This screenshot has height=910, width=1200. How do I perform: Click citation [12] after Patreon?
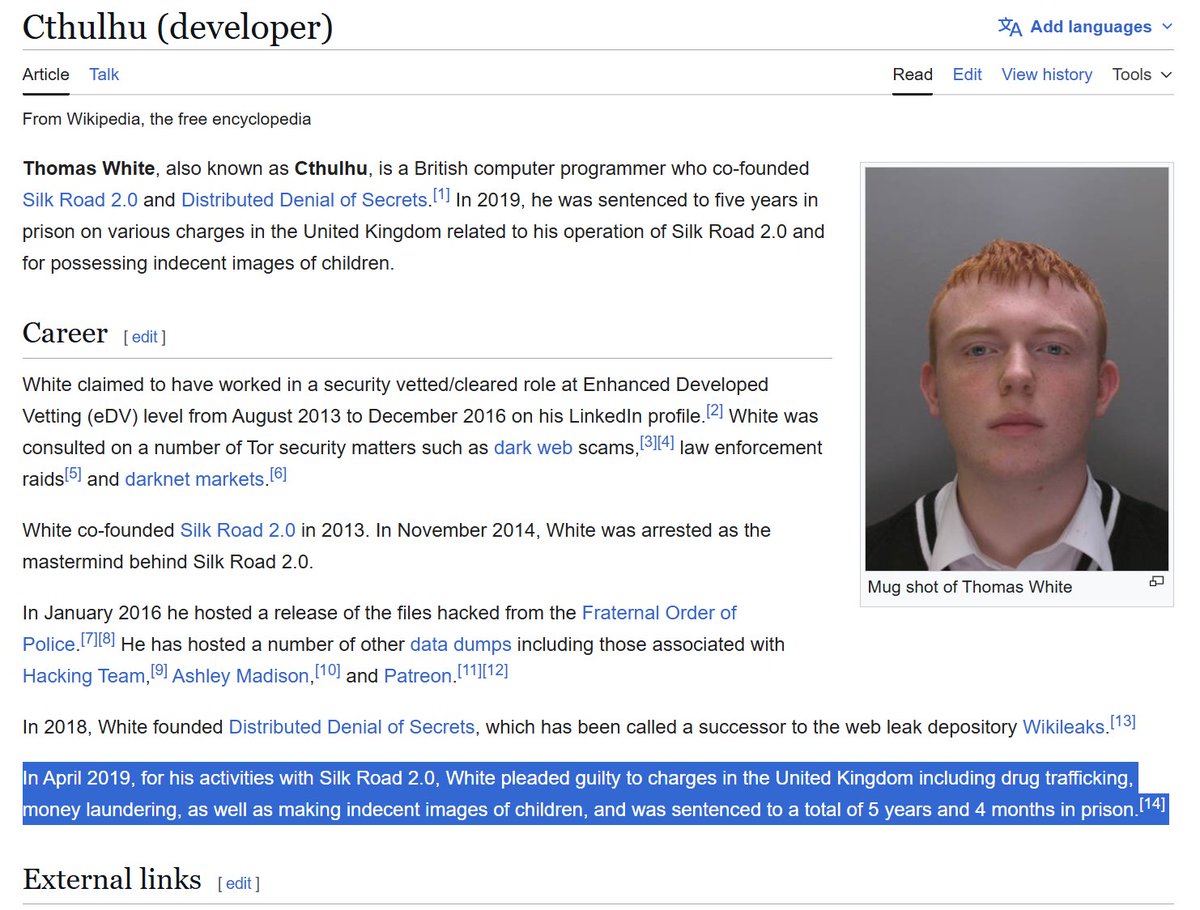(495, 671)
